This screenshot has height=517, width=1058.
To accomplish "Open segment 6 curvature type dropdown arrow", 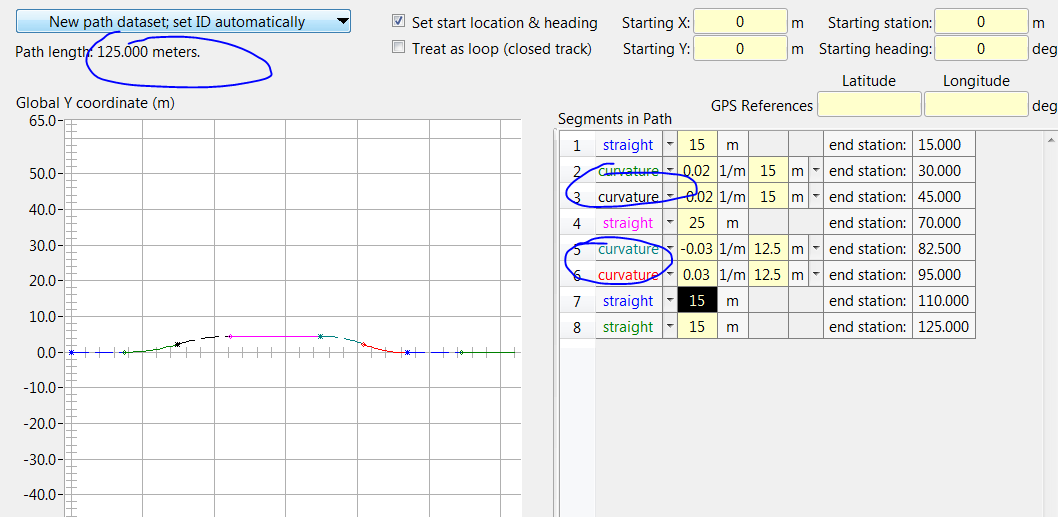I will [x=669, y=275].
